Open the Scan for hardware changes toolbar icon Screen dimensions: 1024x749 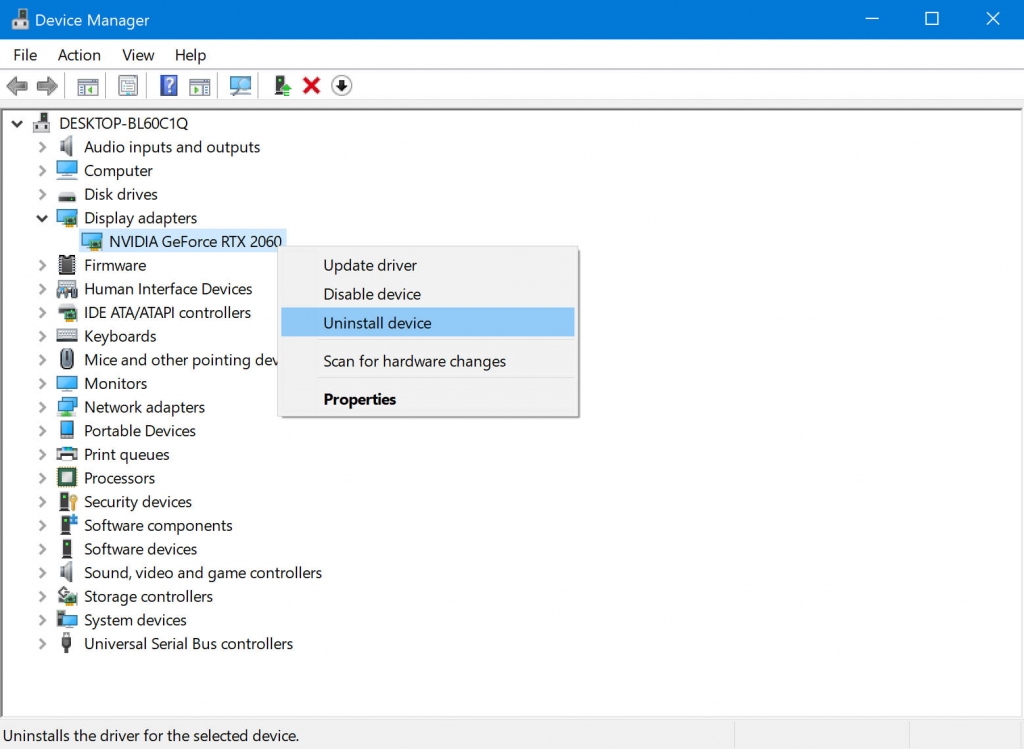(x=240, y=85)
